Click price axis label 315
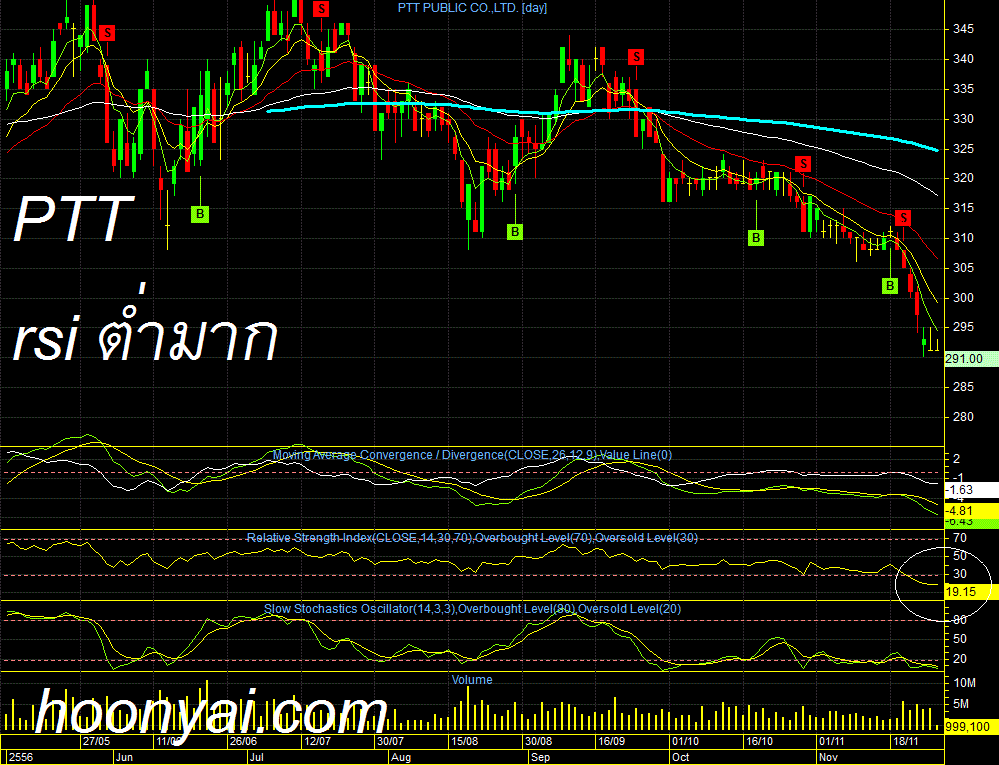Screen dimensions: 999x765 click(963, 208)
